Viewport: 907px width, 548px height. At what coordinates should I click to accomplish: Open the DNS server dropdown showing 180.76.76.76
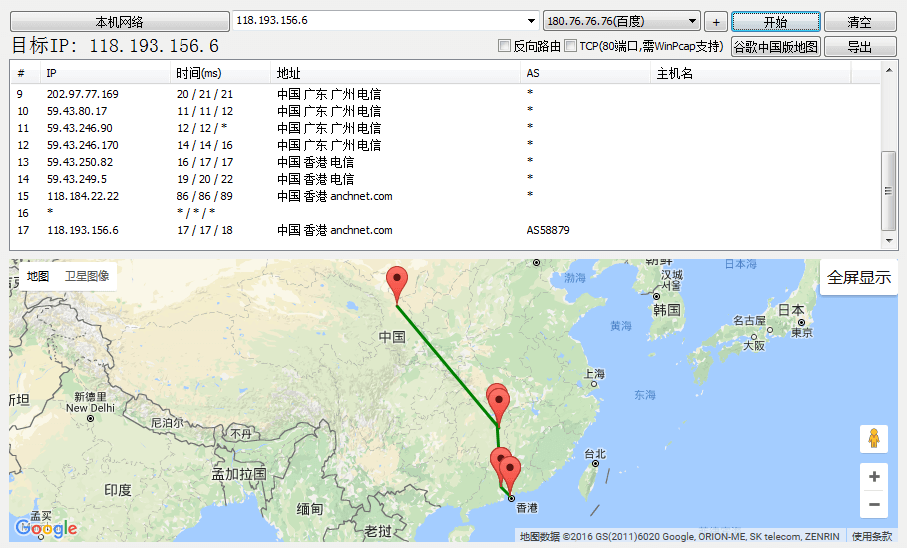pyautogui.click(x=622, y=21)
